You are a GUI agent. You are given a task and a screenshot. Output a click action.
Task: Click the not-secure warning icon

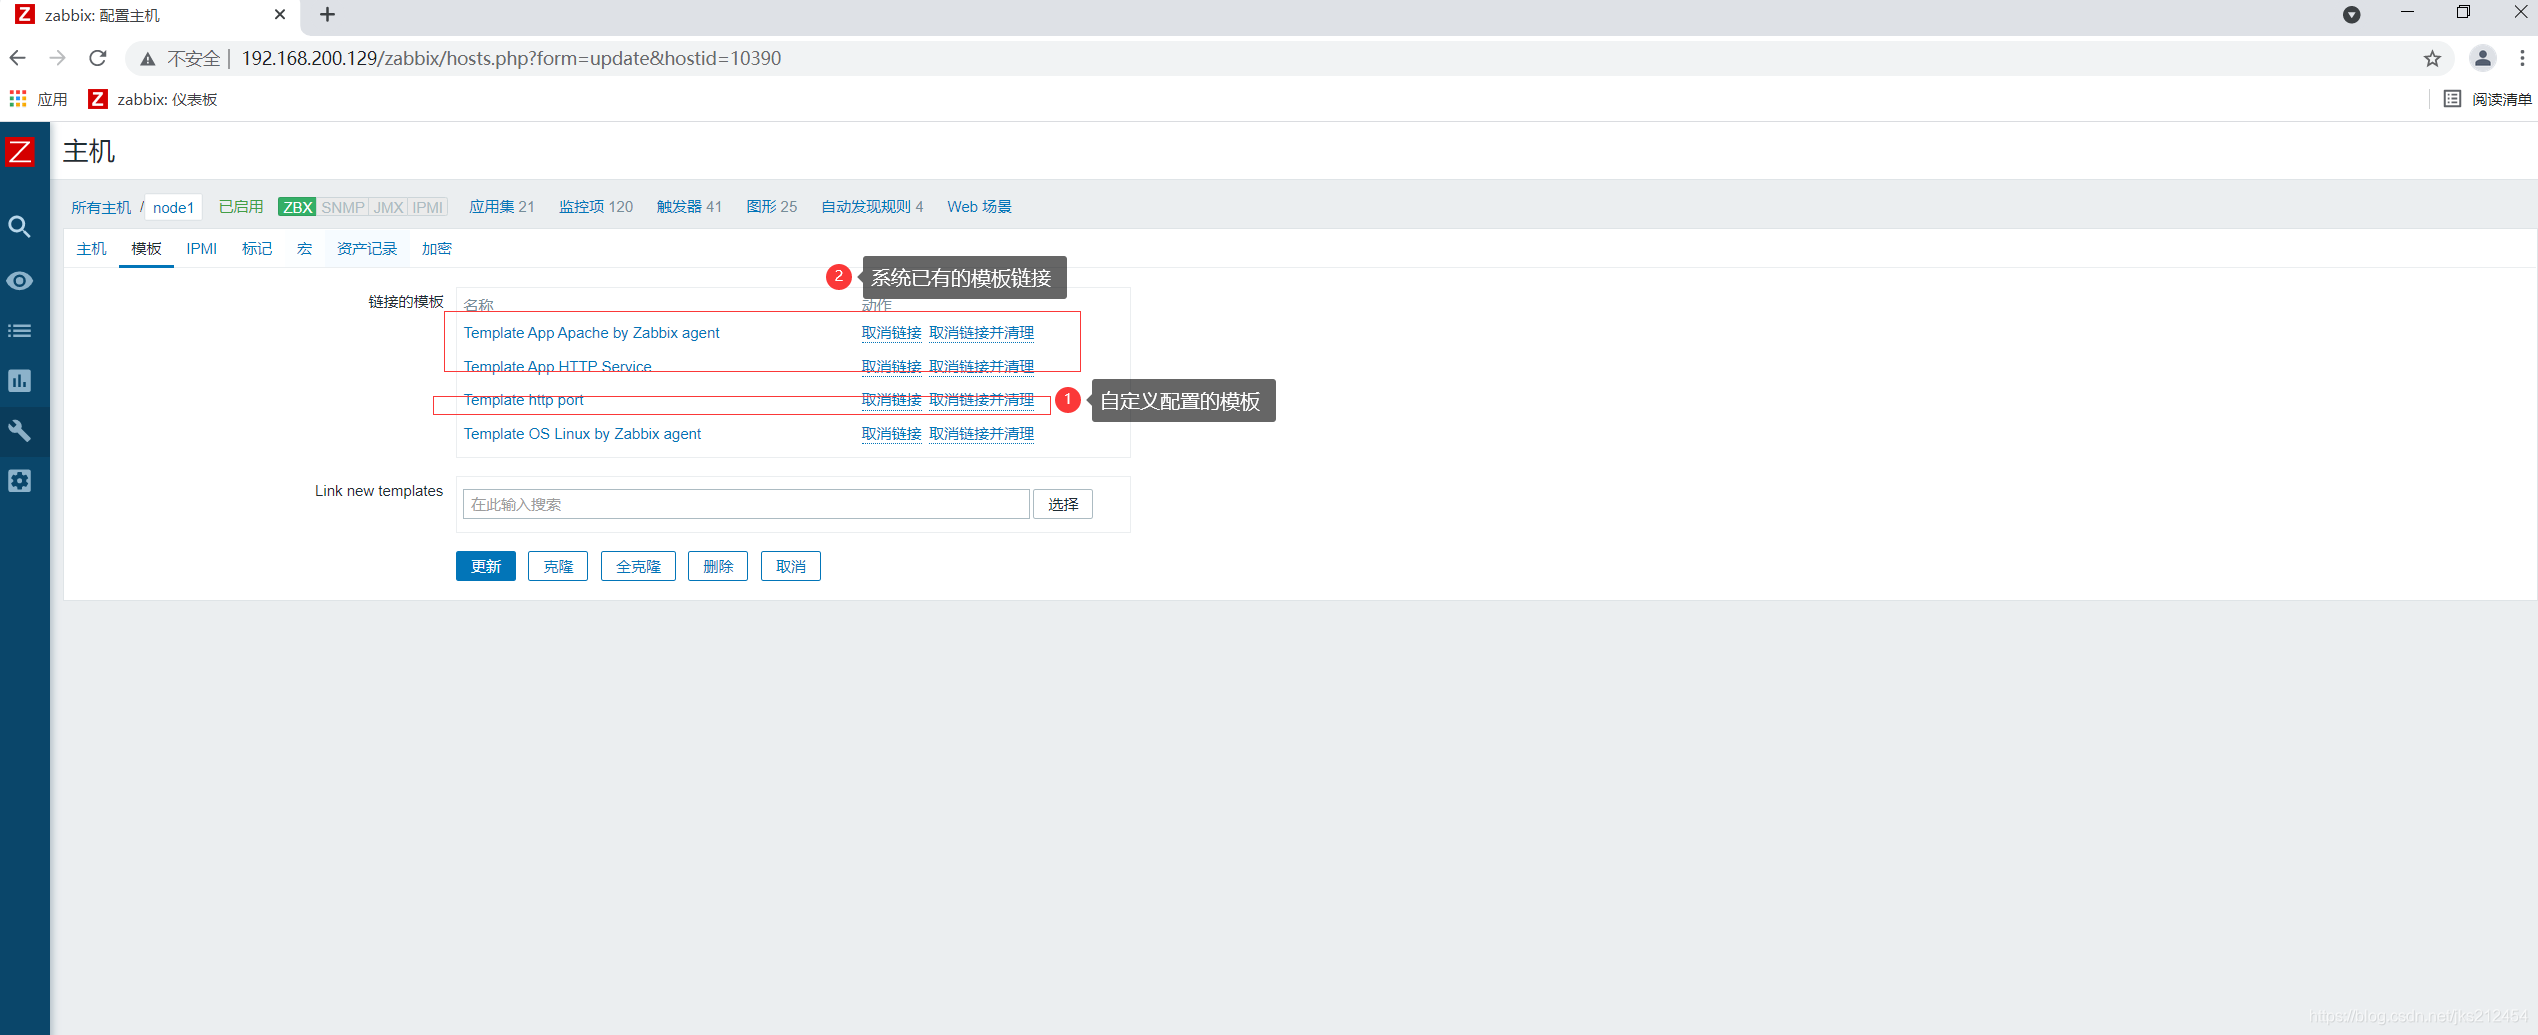(x=148, y=59)
